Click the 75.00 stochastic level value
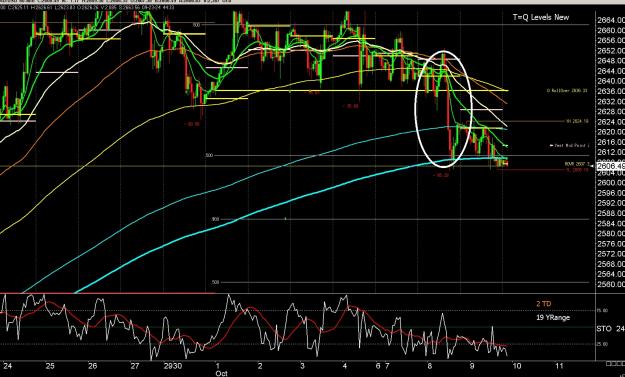Screen dimensions: 625x377 (602, 310)
